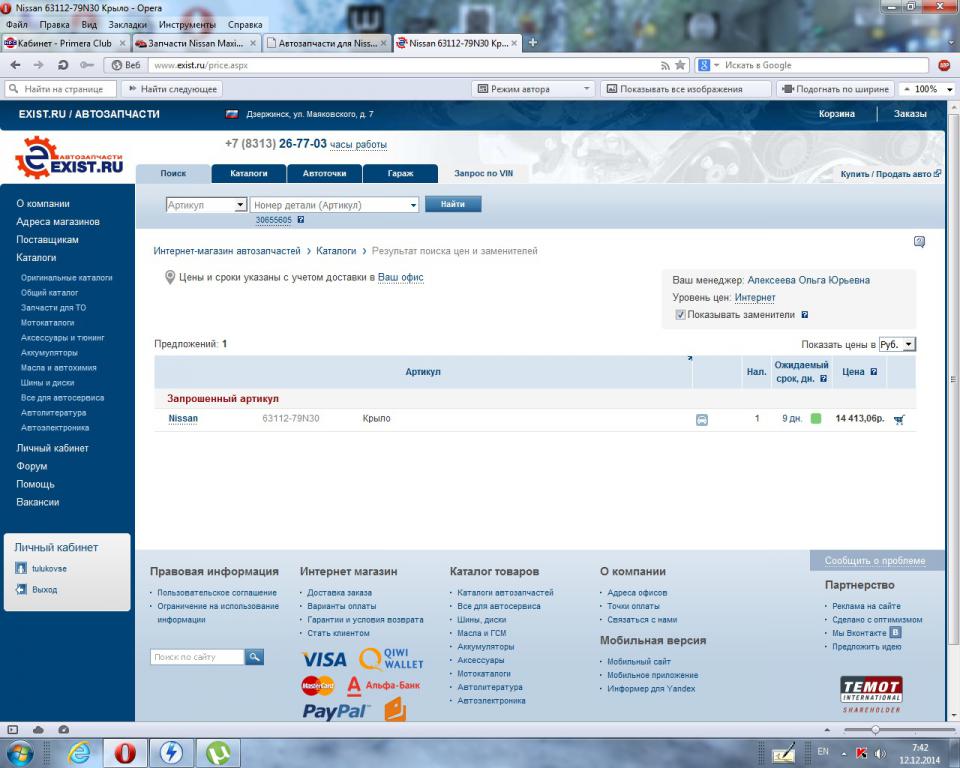Click help icon next to 30655605 history
The width and height of the screenshot is (960, 768).
coord(301,220)
